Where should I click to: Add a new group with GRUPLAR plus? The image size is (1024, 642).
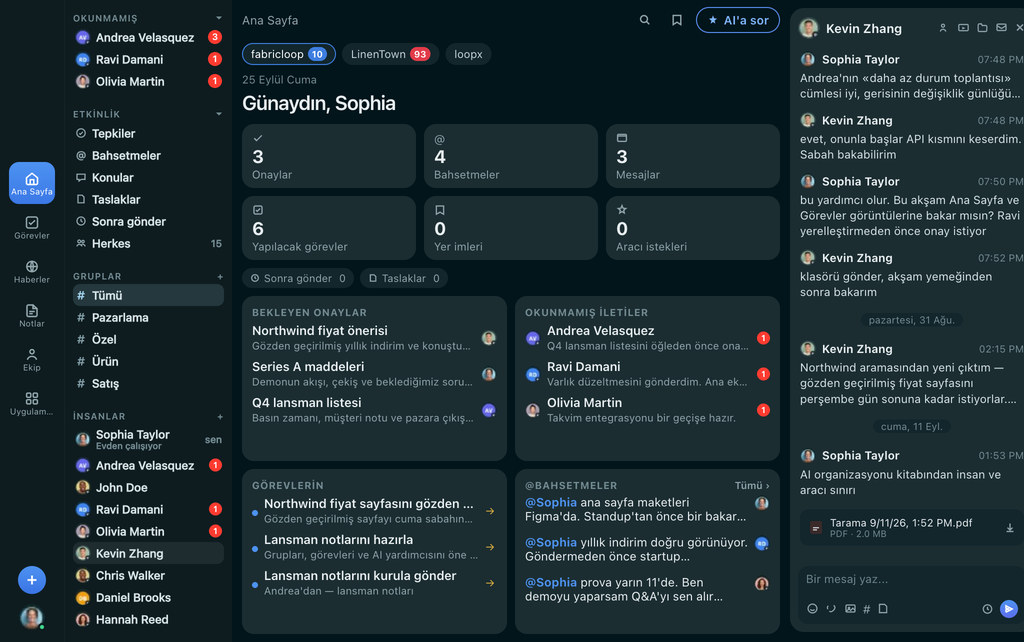coord(219,276)
